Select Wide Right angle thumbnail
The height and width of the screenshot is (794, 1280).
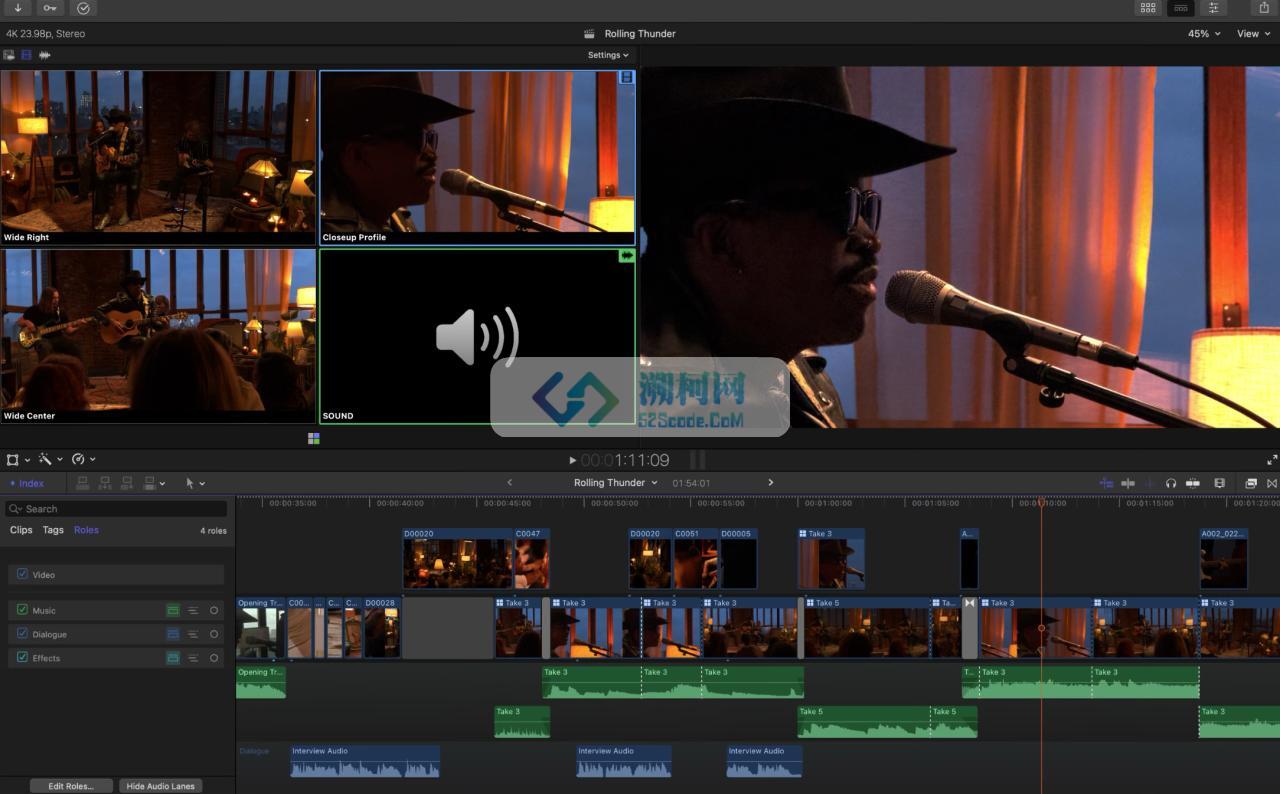pyautogui.click(x=158, y=157)
